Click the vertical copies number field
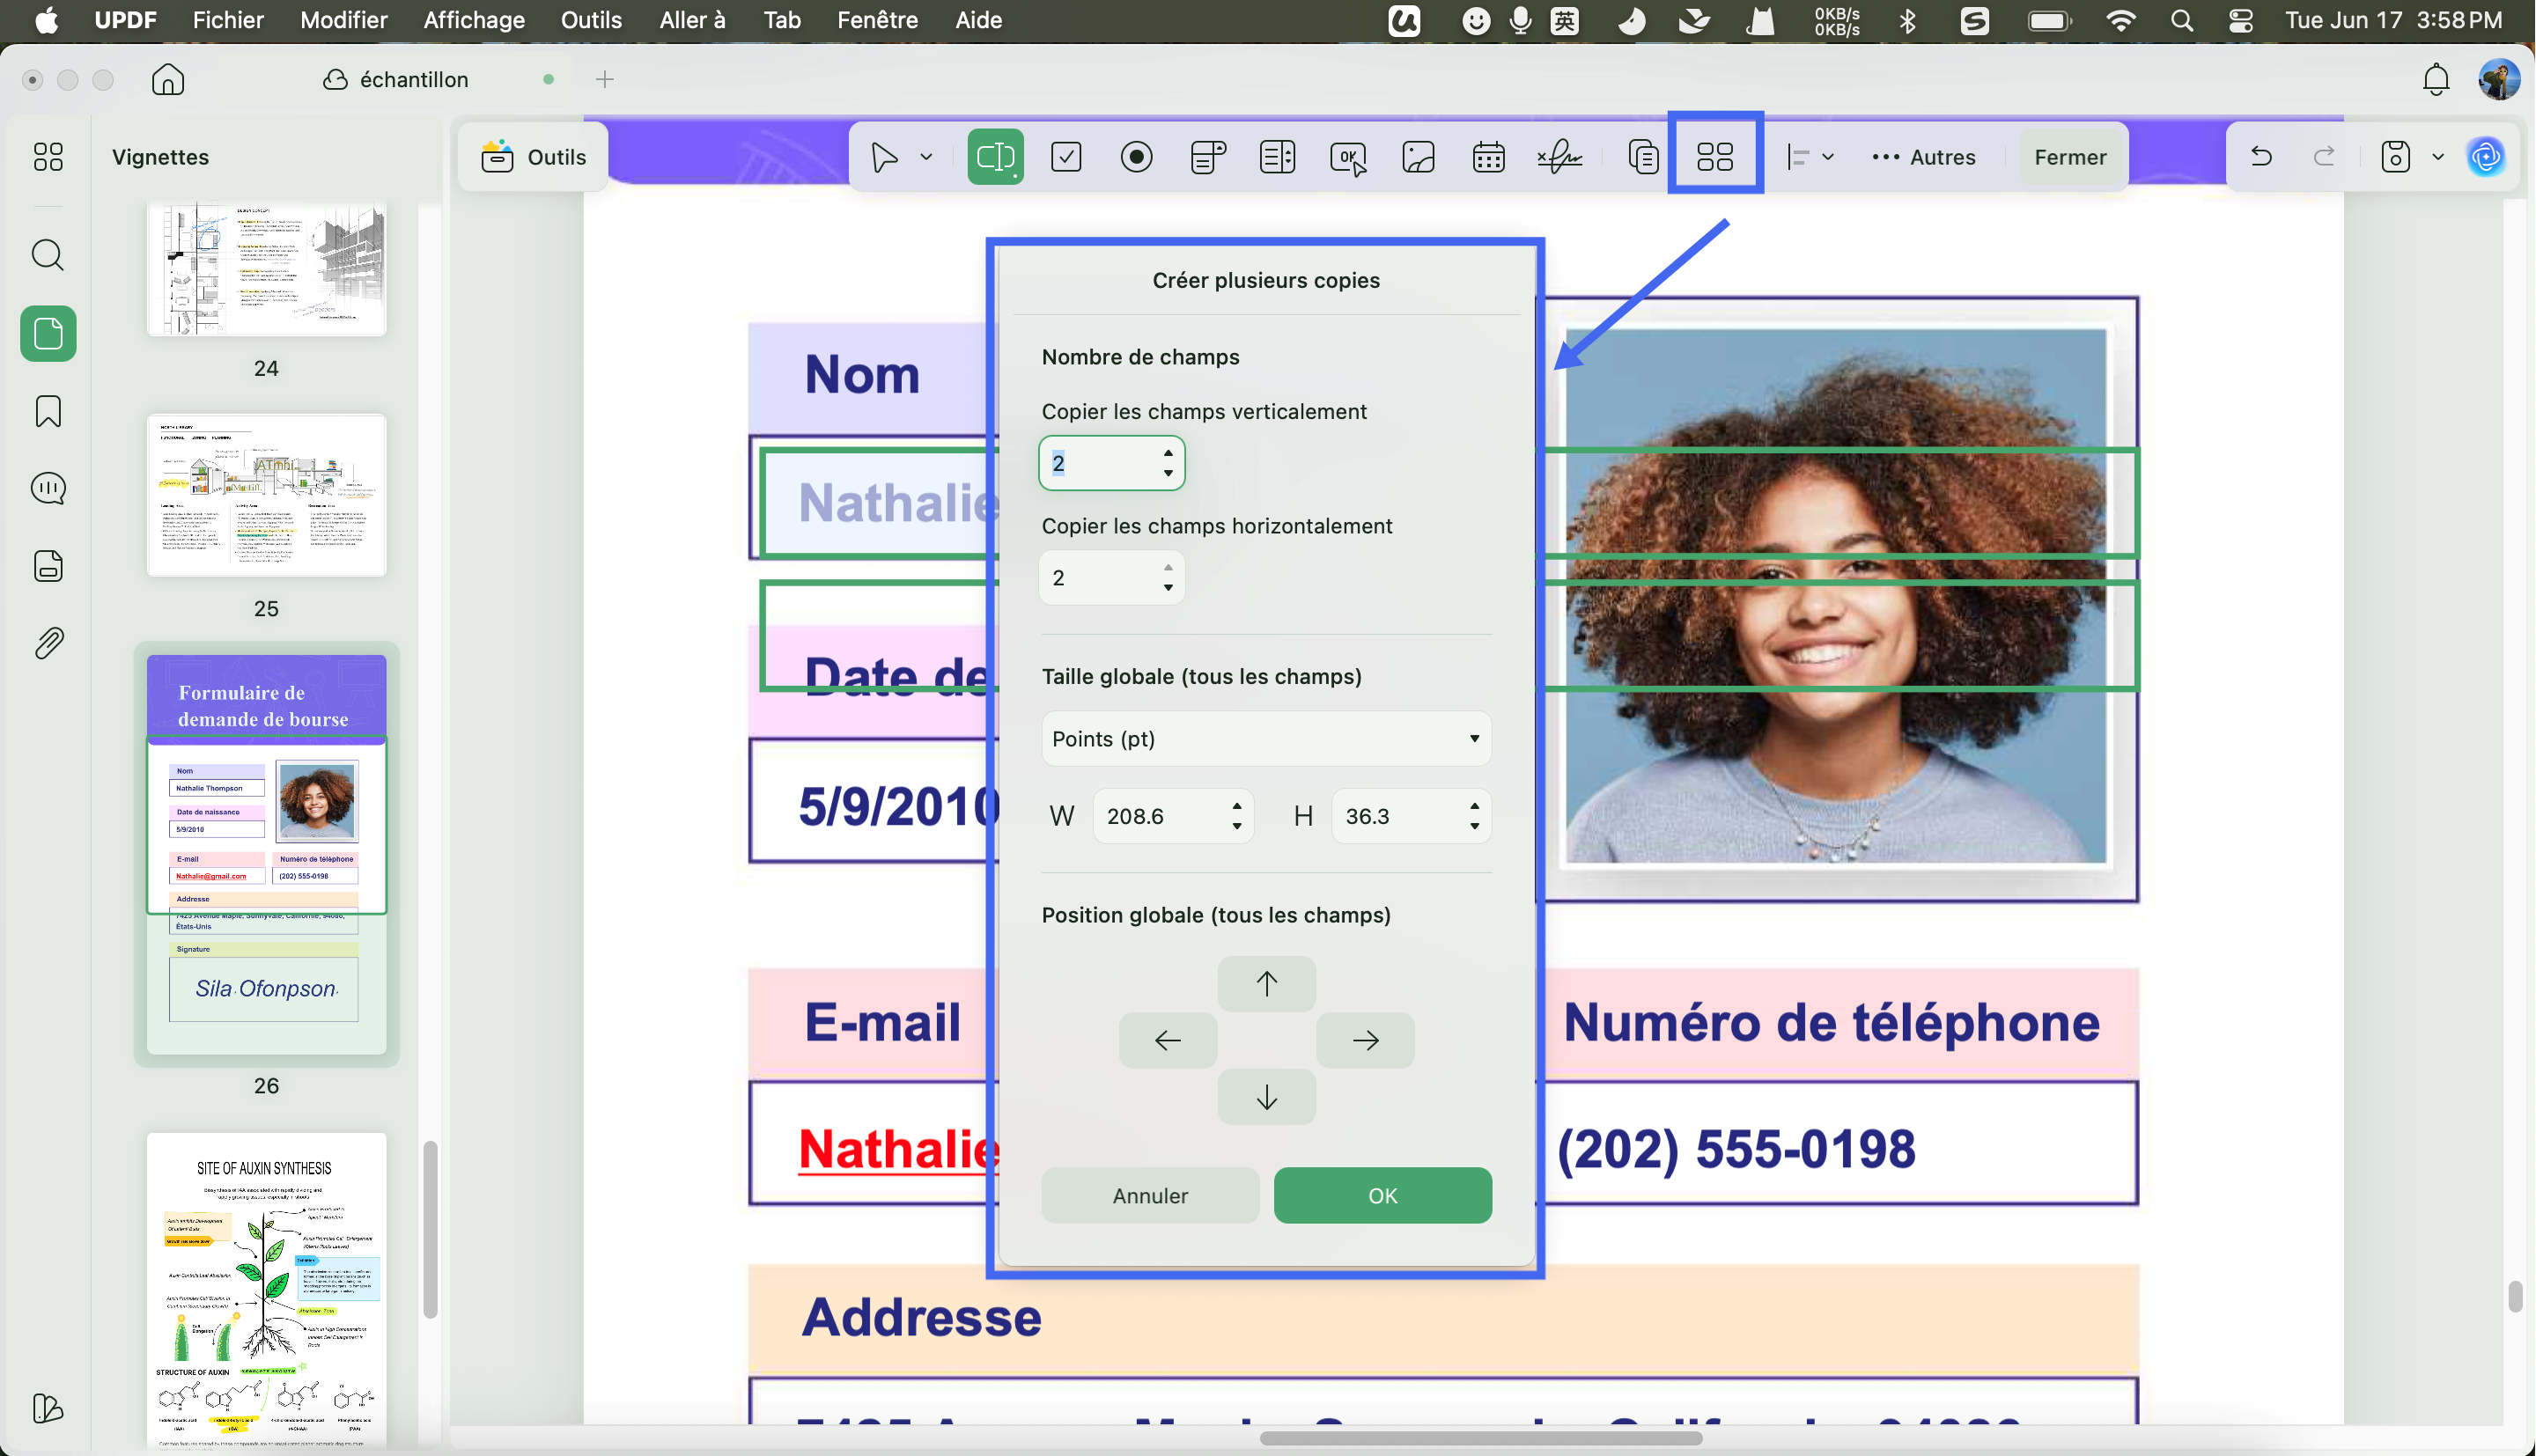 [x=1111, y=463]
